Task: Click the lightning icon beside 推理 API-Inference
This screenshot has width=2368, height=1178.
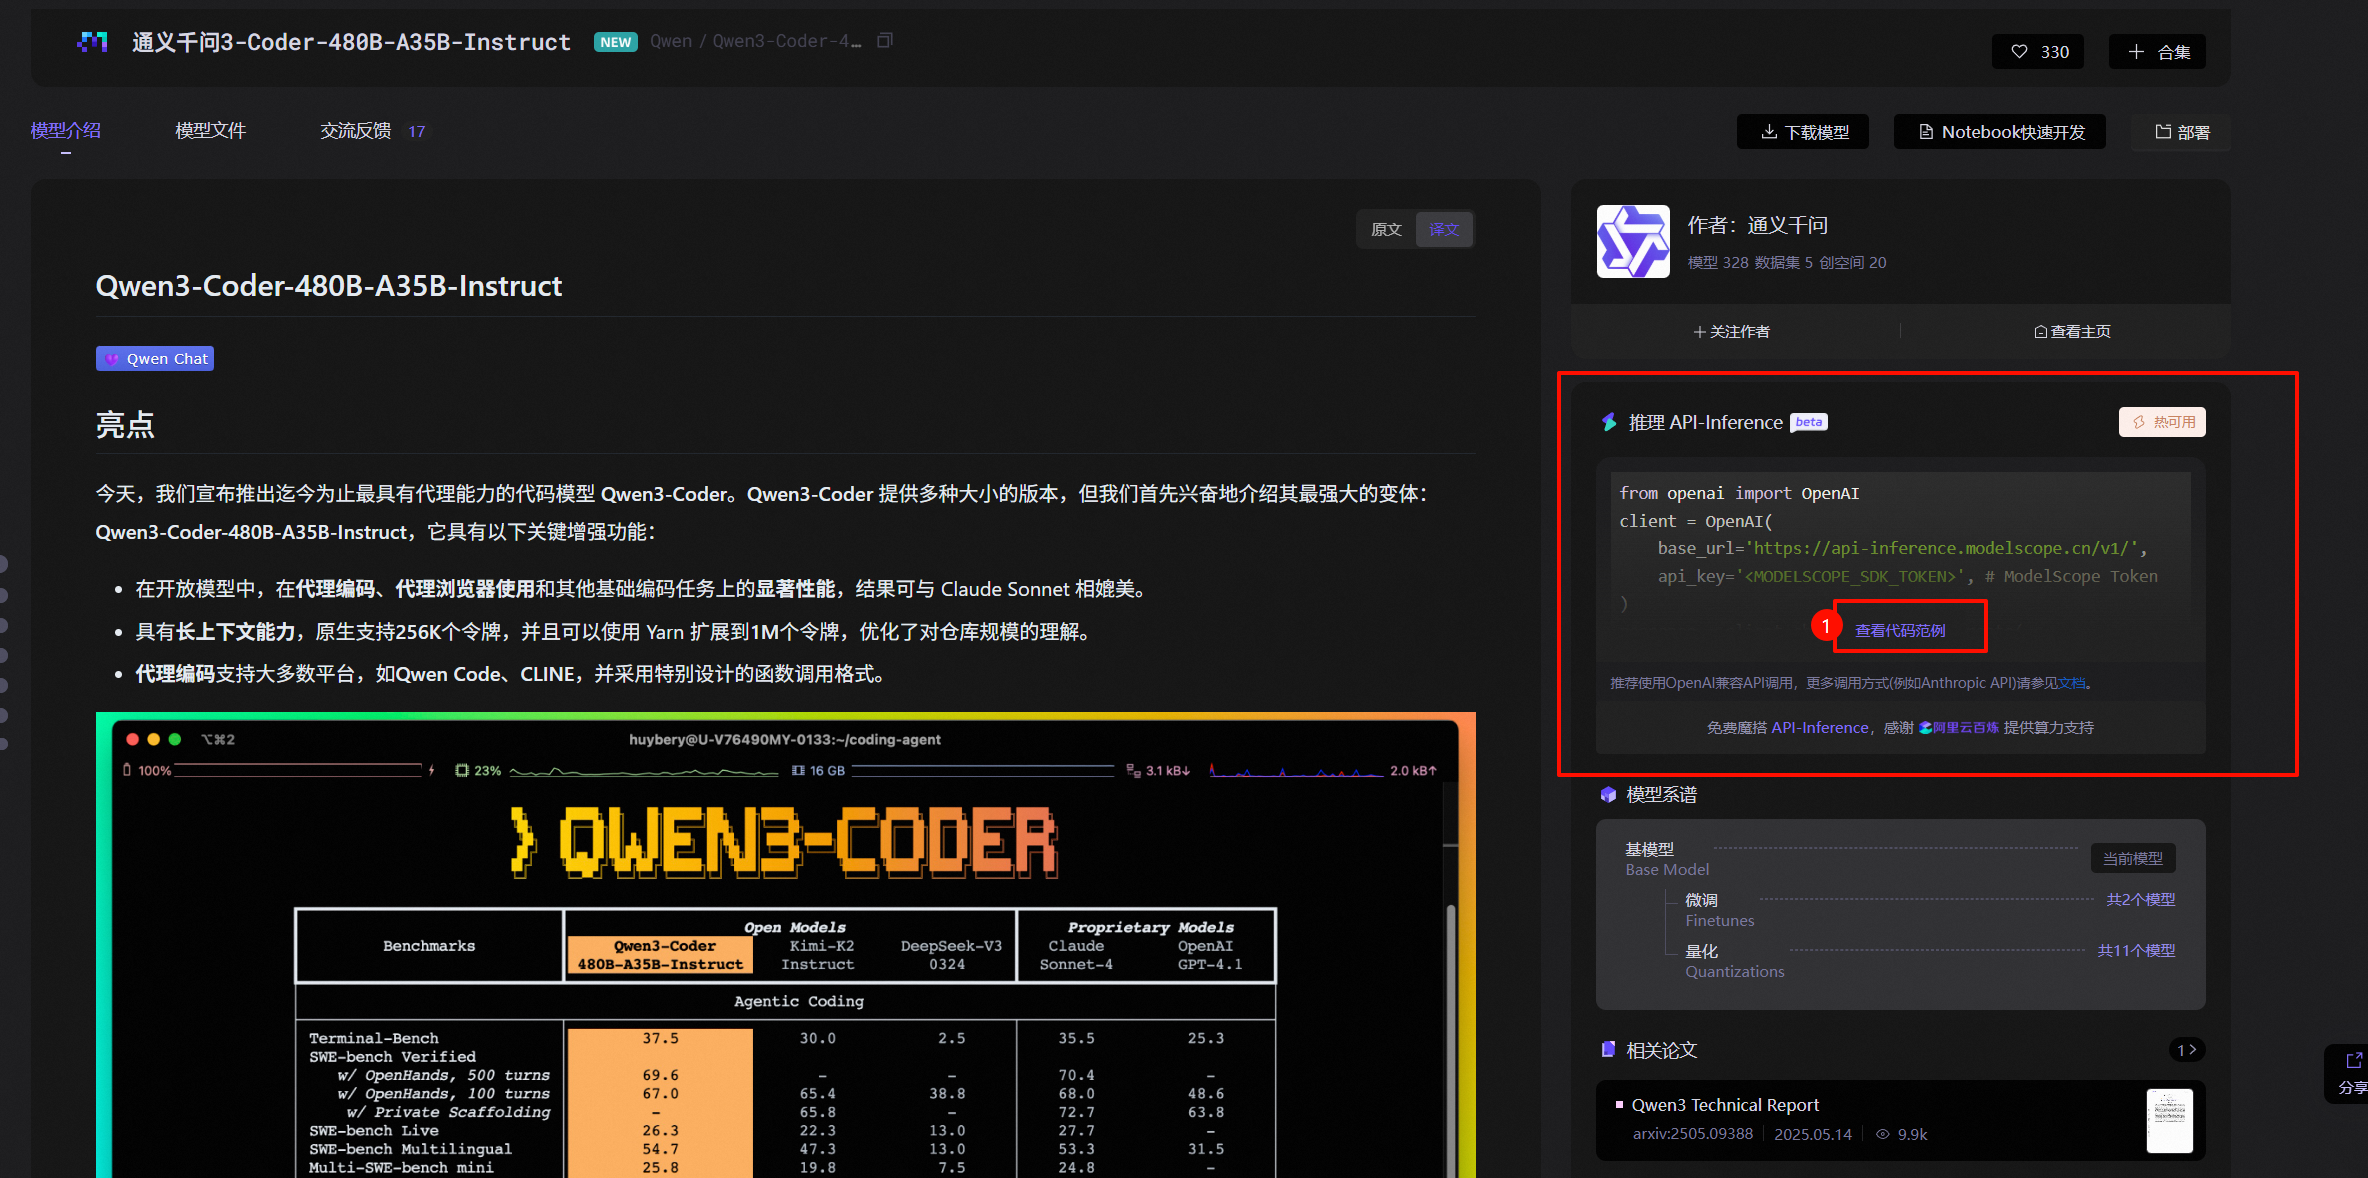Action: point(1608,422)
